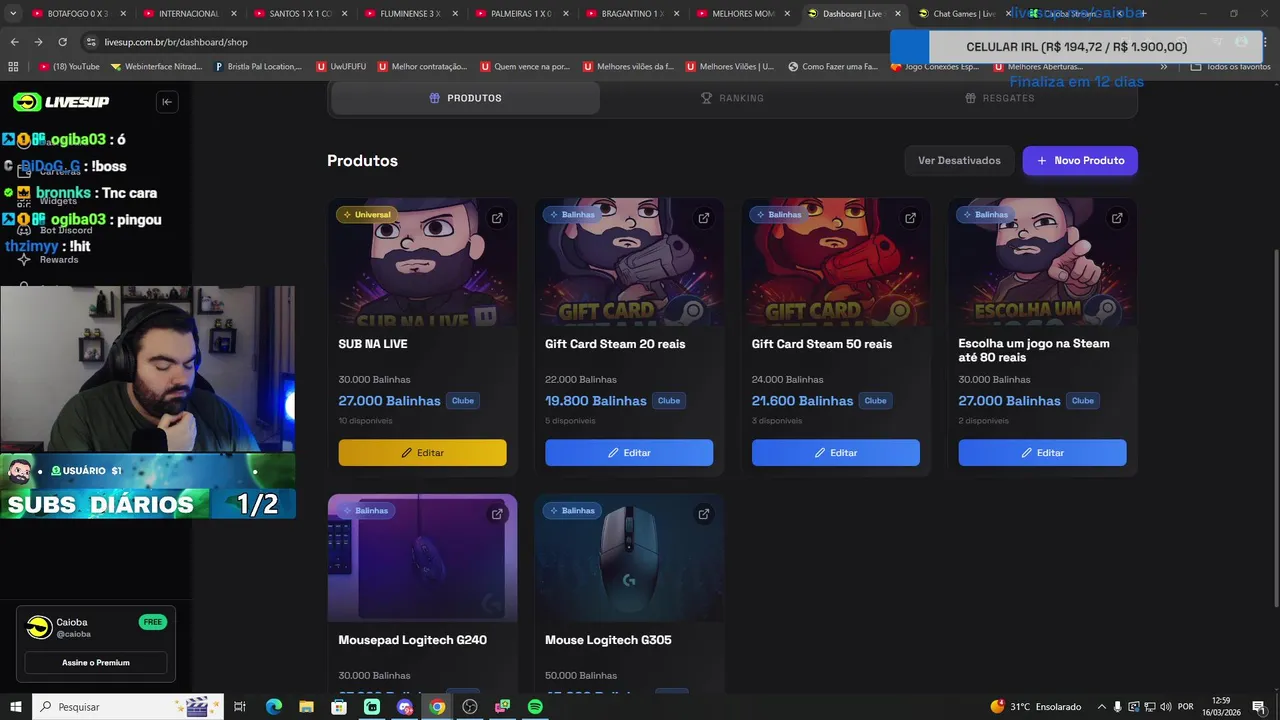Open Spotify from the taskbar
This screenshot has height=720, width=1280.
point(535,707)
